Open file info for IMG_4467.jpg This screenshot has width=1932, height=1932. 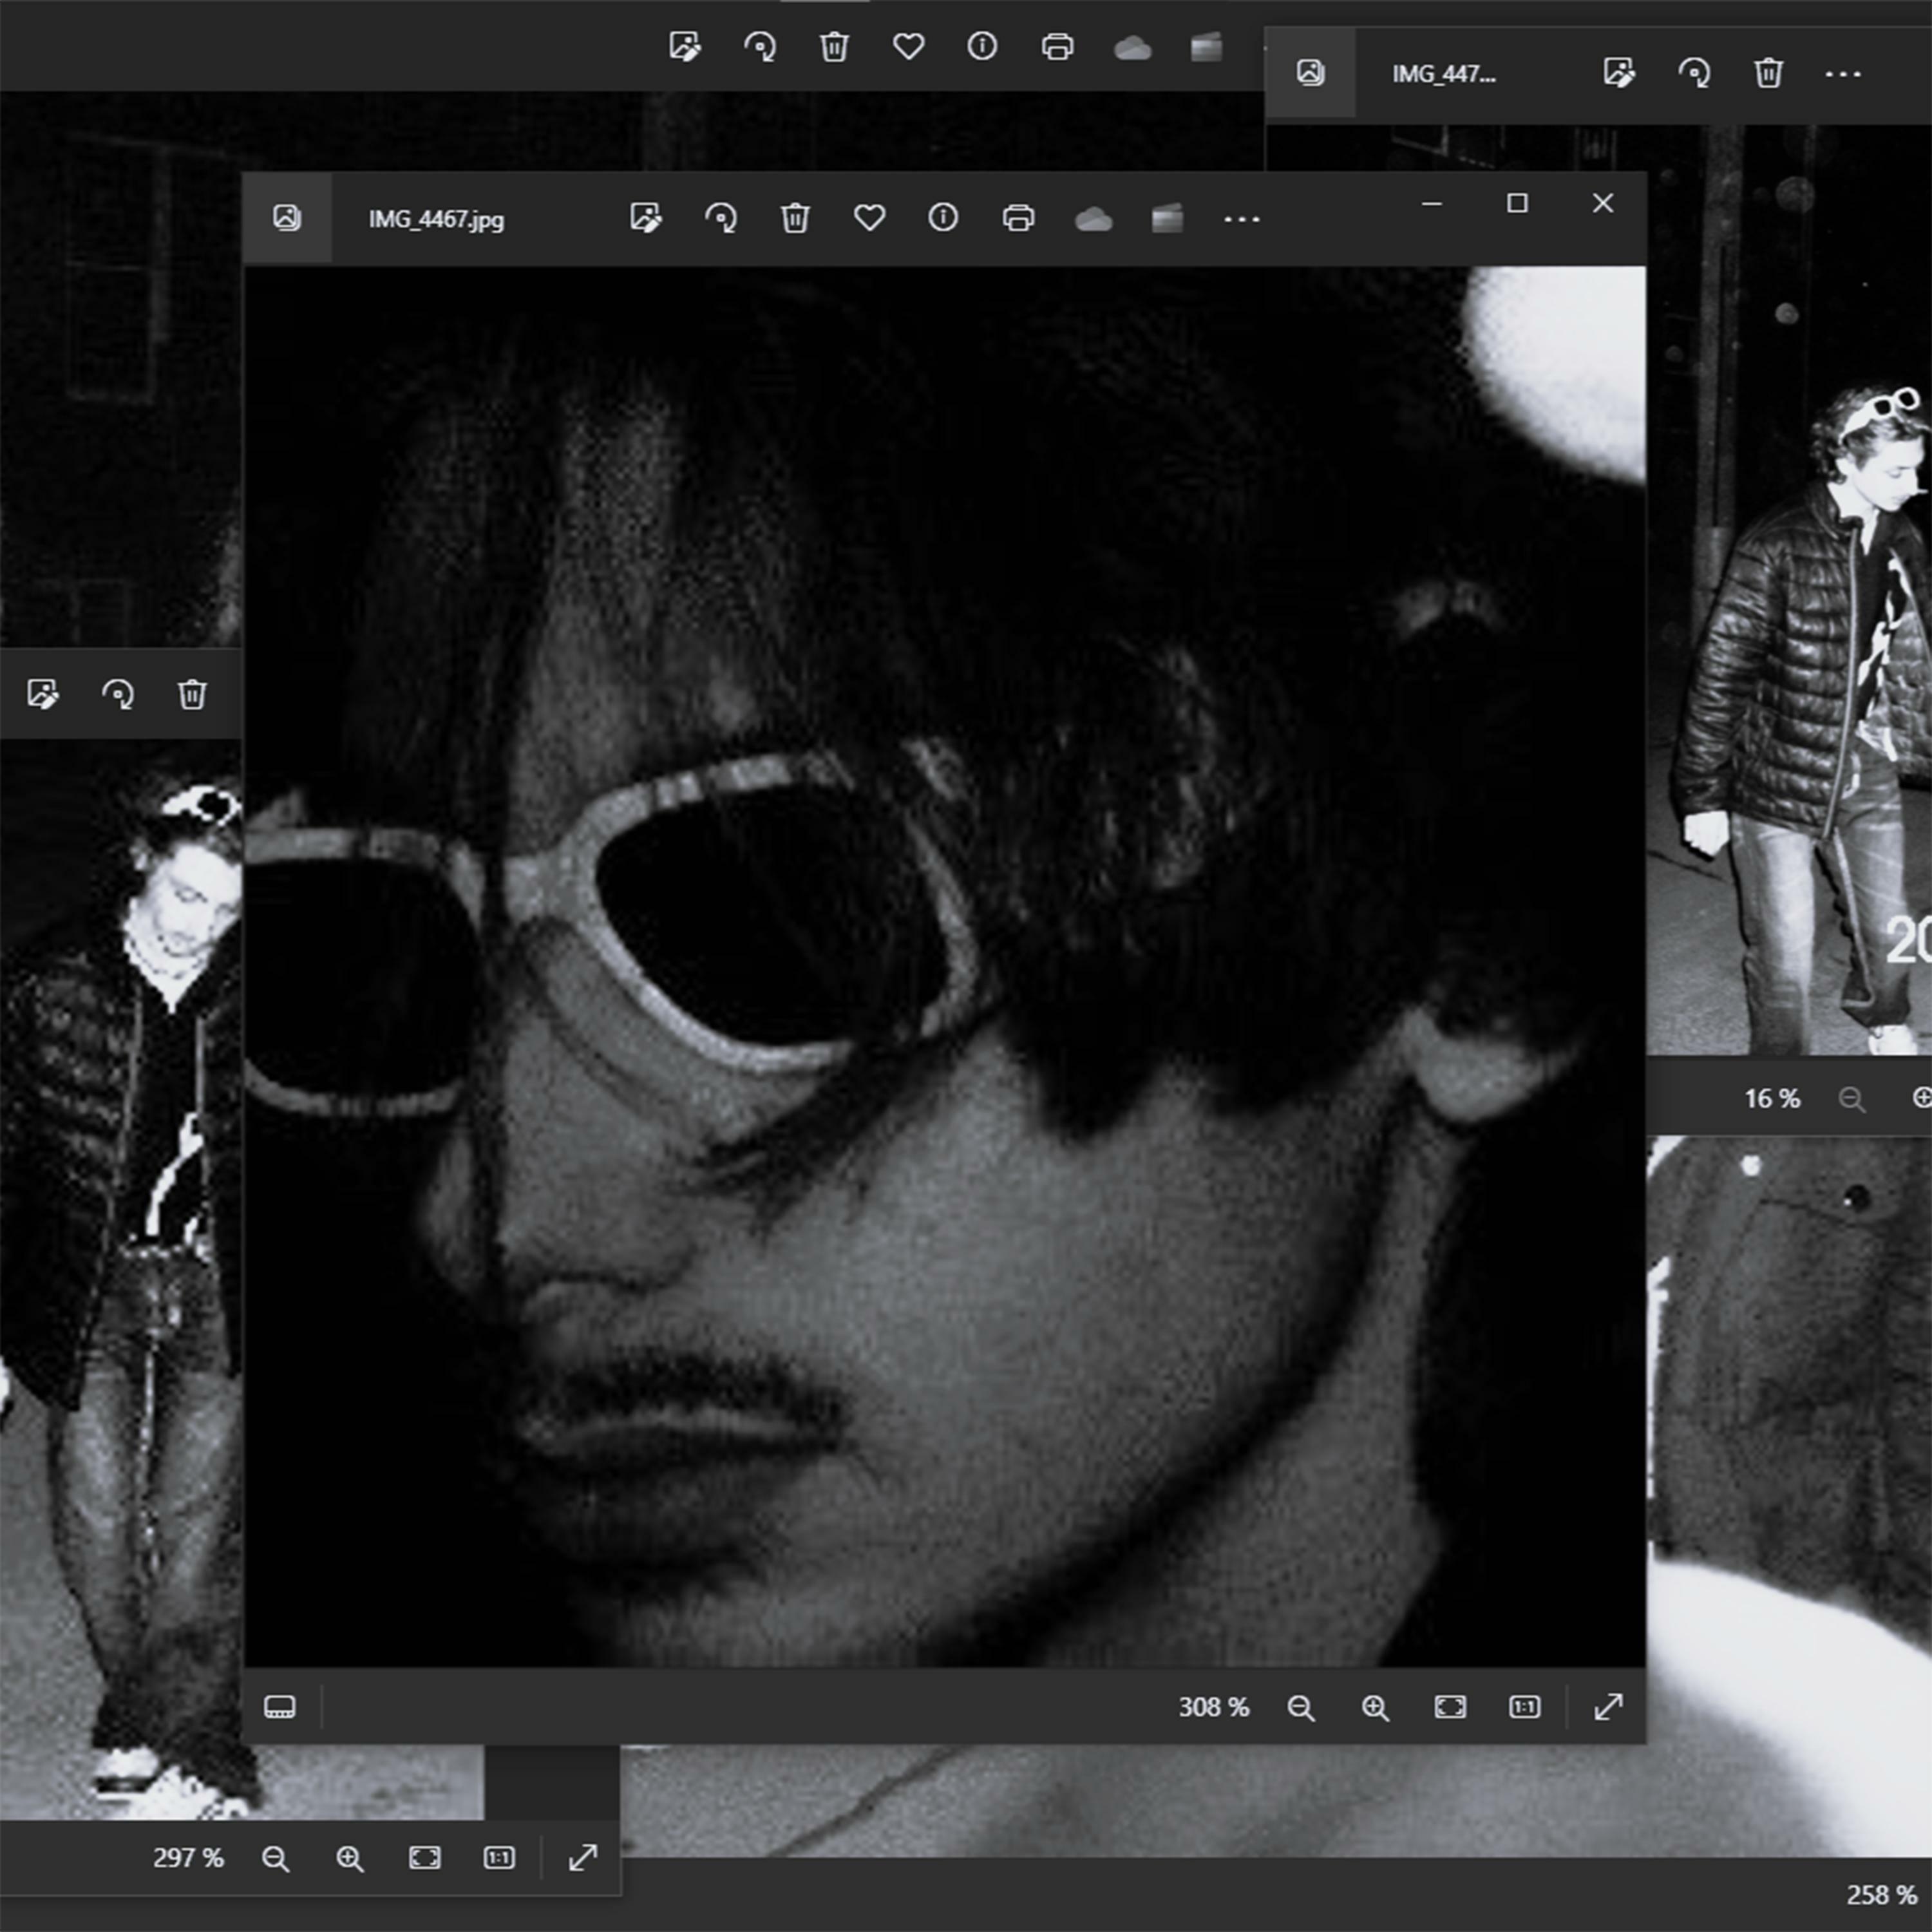click(x=943, y=218)
